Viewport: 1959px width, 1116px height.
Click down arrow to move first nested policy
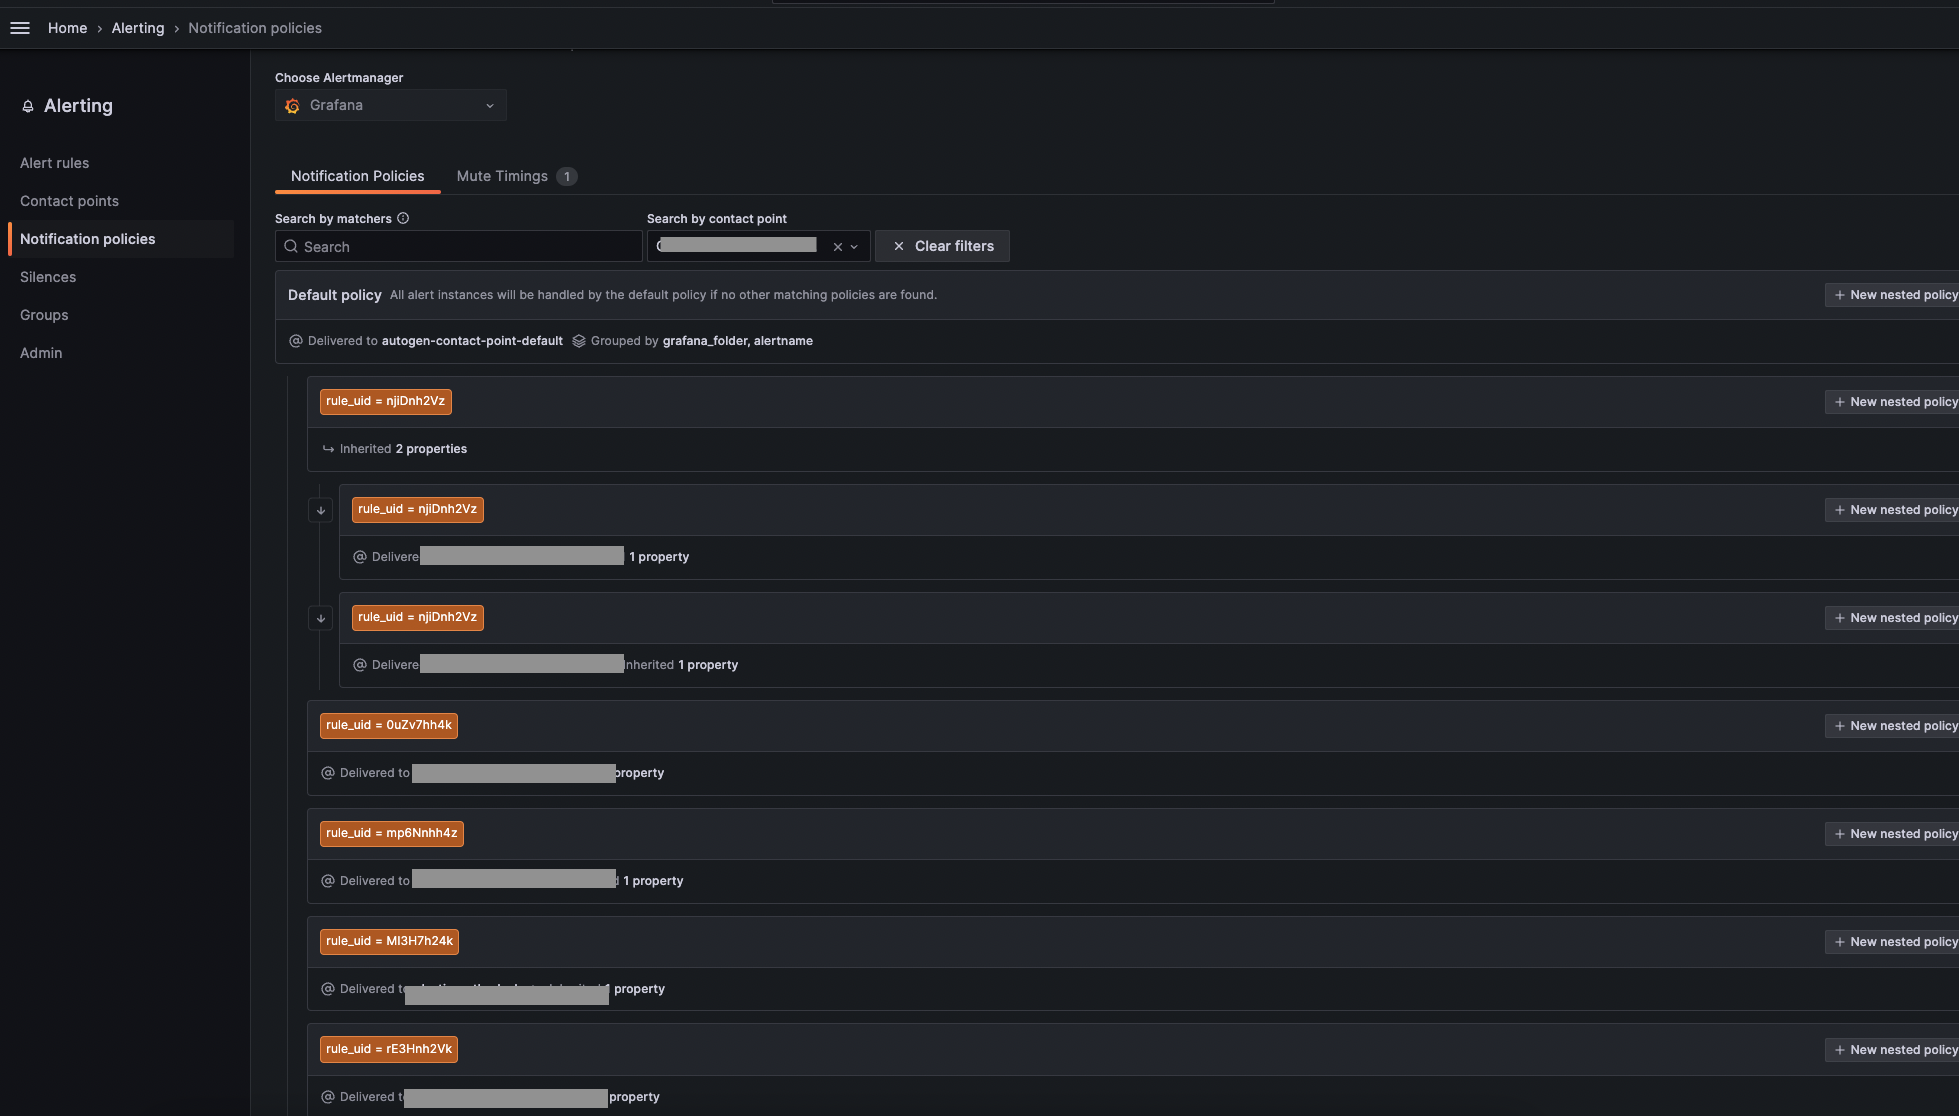coord(320,509)
